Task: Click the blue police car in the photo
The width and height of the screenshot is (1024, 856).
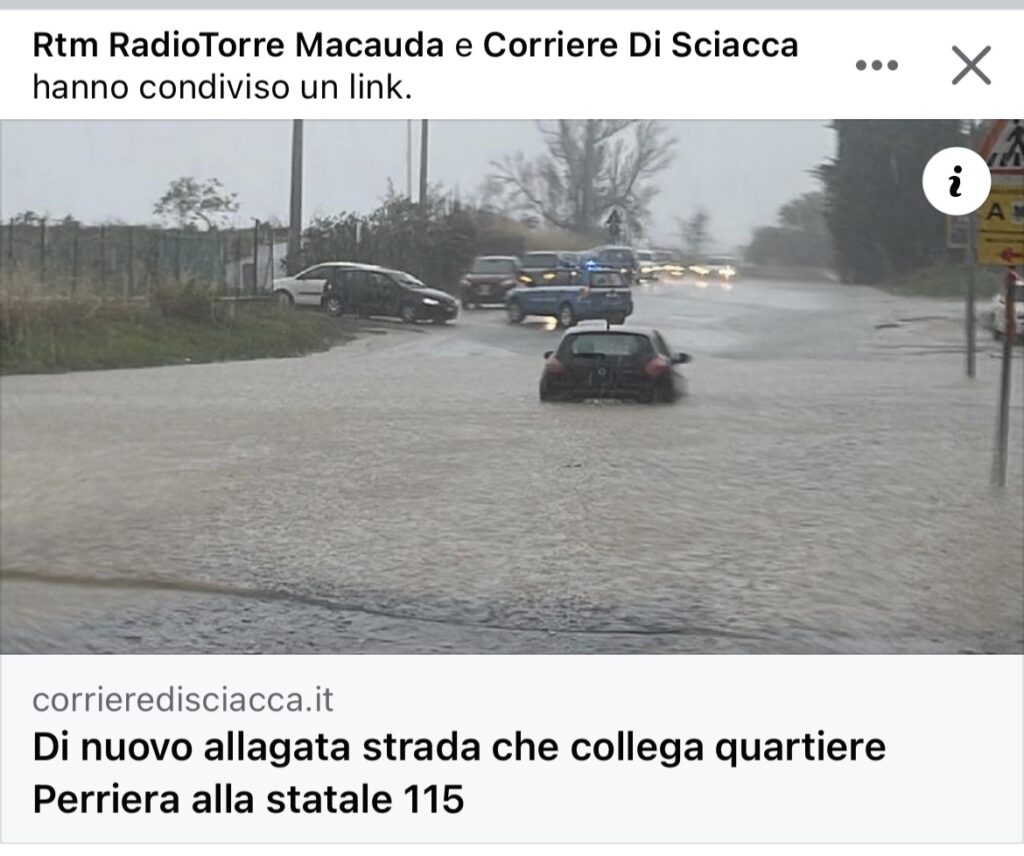Action: coord(569,296)
